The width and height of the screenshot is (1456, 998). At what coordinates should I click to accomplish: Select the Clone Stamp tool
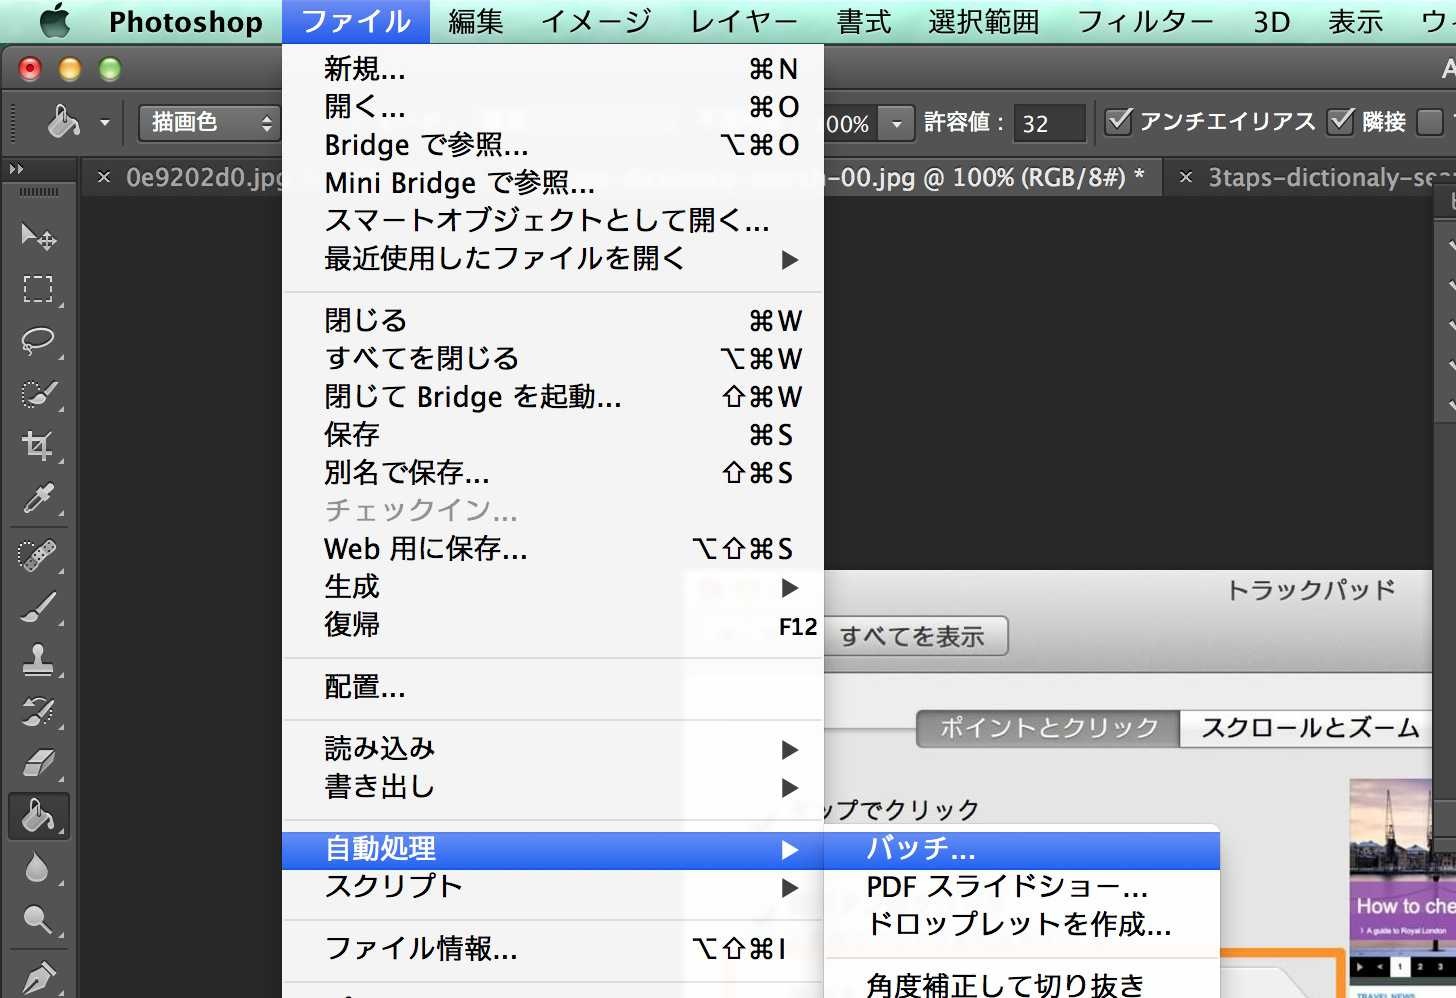coord(38,659)
